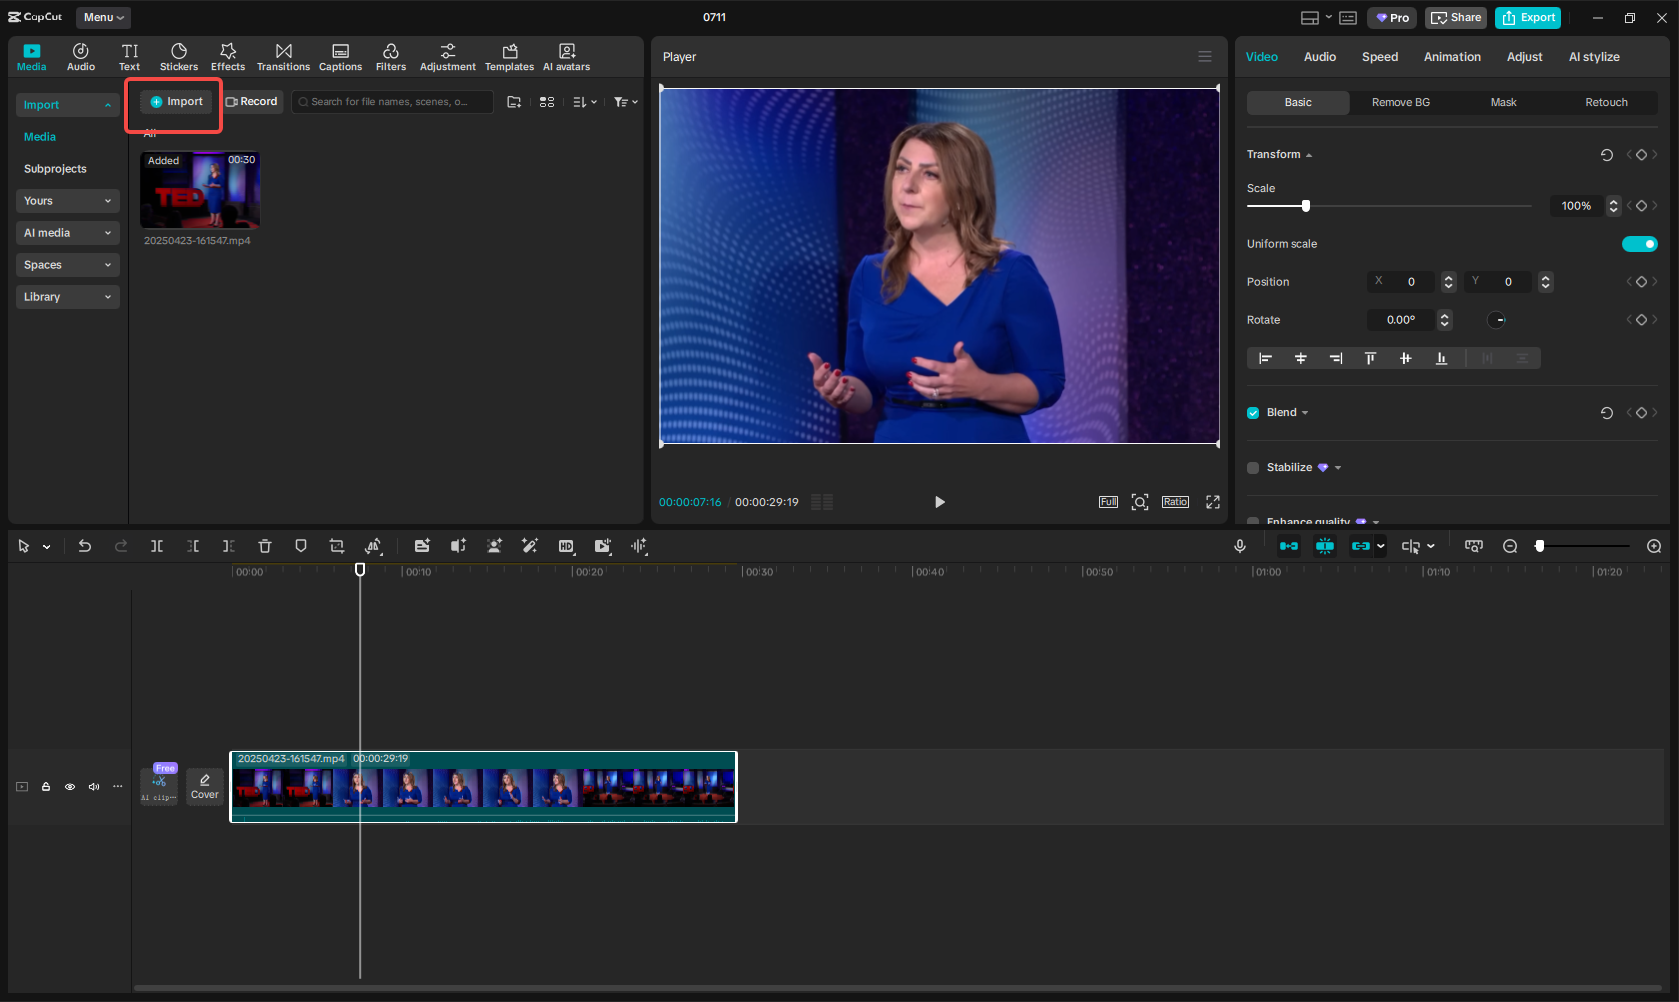Viewport: 1679px width, 1002px height.
Task: Click the Export button
Action: [1528, 17]
